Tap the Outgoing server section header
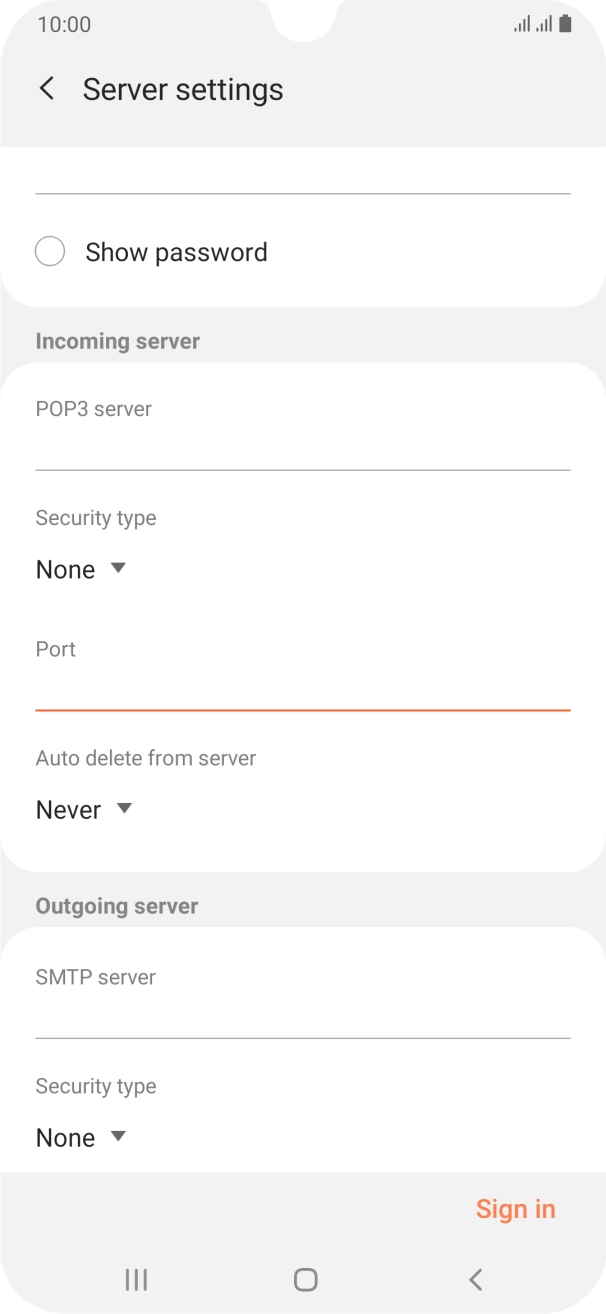 116,906
